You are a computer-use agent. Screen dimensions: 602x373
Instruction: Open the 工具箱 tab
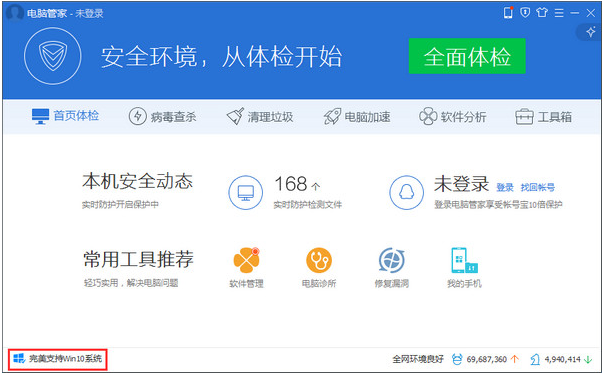click(x=543, y=116)
